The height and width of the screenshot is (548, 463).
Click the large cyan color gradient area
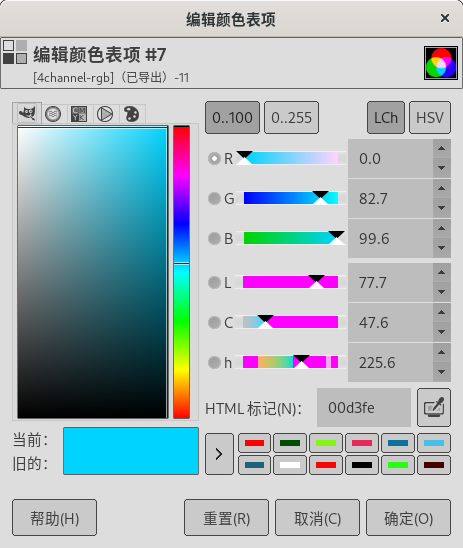(x=93, y=272)
